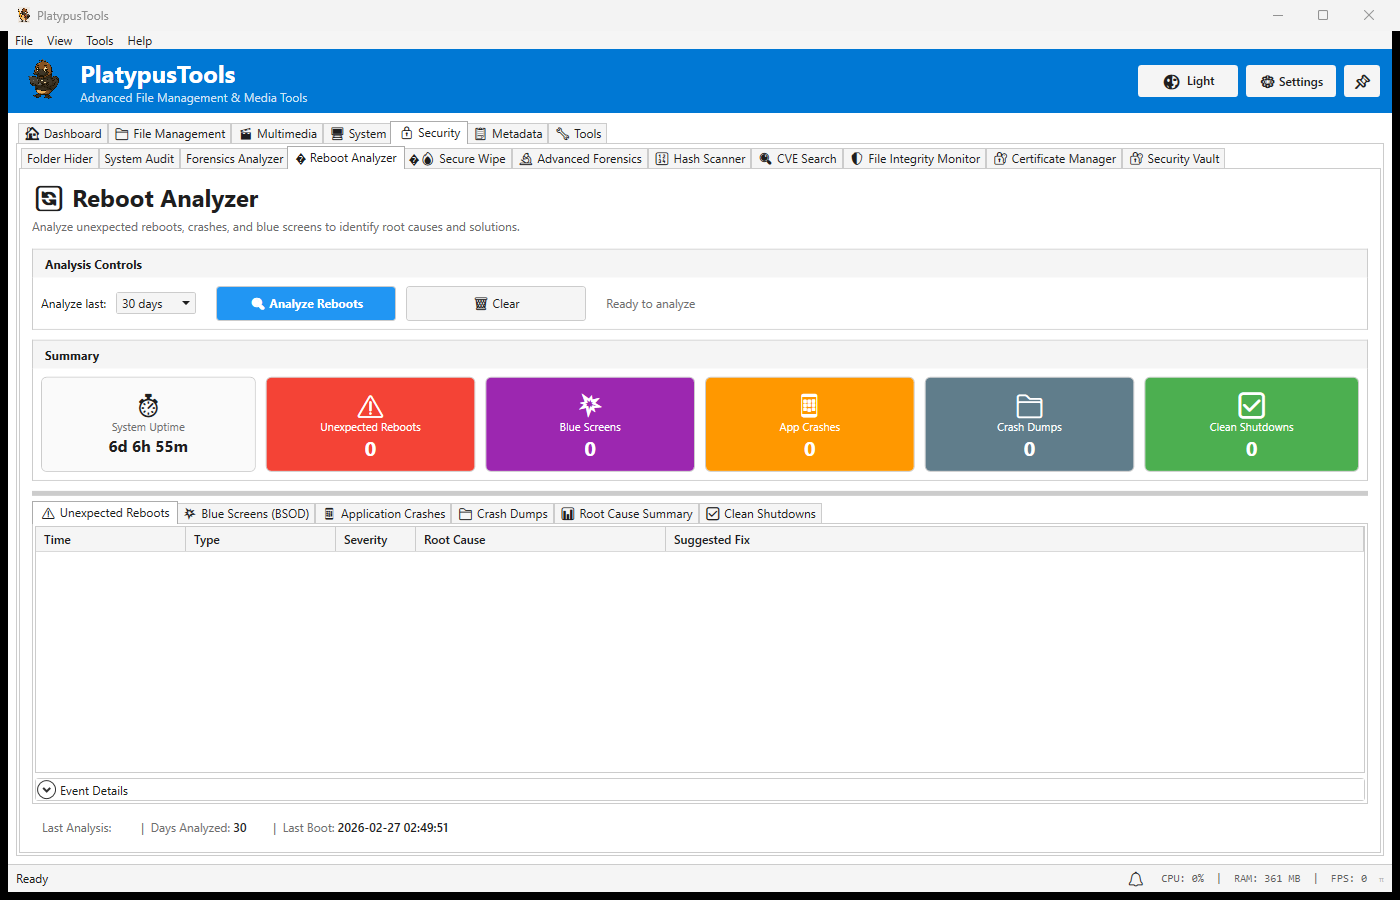Image resolution: width=1400 pixels, height=900 pixels.
Task: Click the Crash Dumps folder icon
Action: click(1029, 405)
